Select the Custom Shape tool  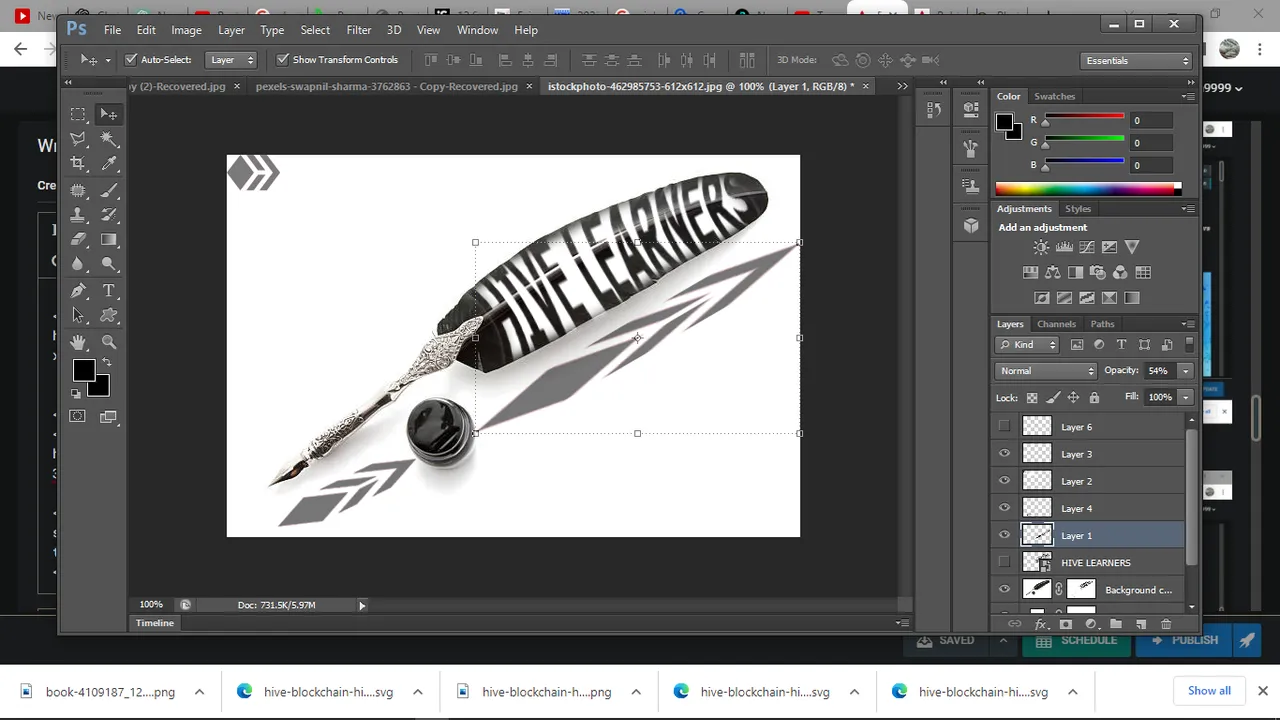coord(109,316)
